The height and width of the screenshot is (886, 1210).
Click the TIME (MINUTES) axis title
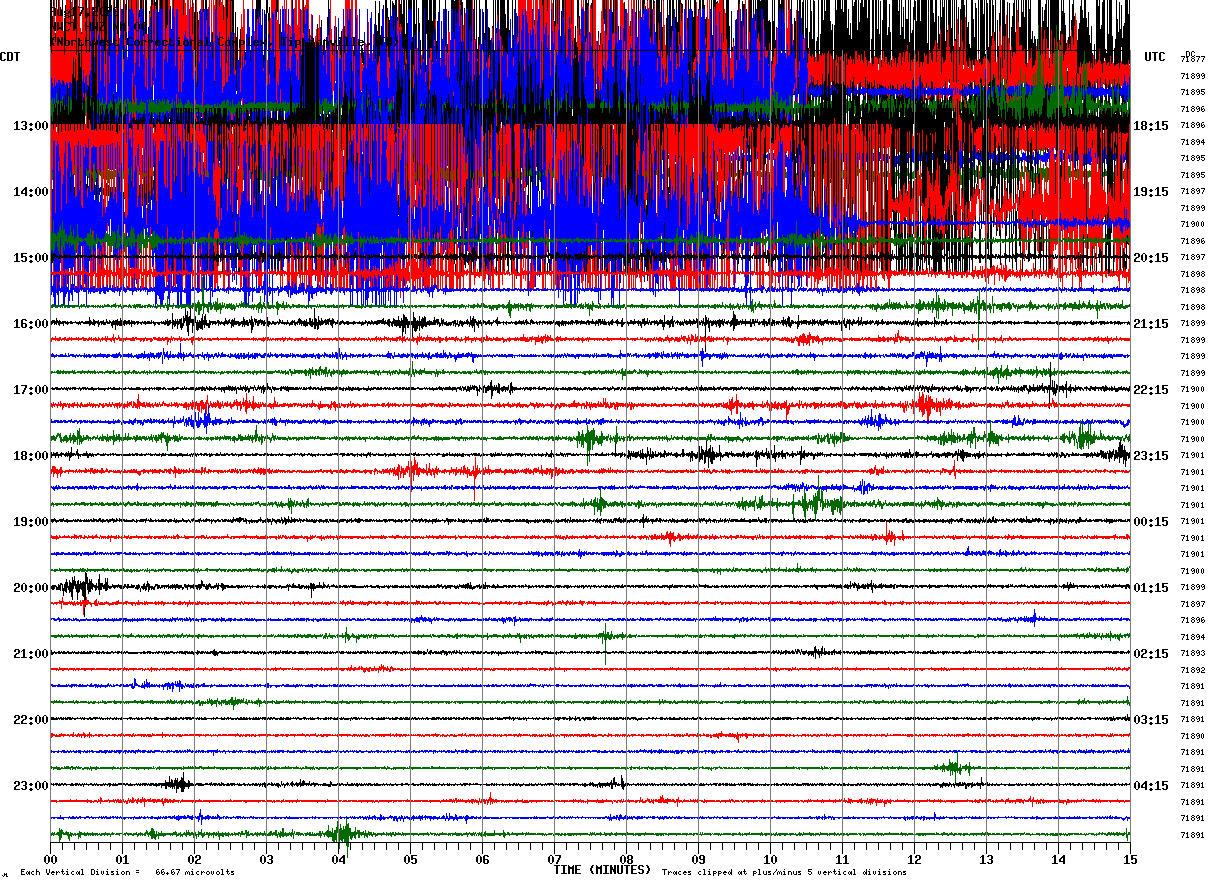602,870
